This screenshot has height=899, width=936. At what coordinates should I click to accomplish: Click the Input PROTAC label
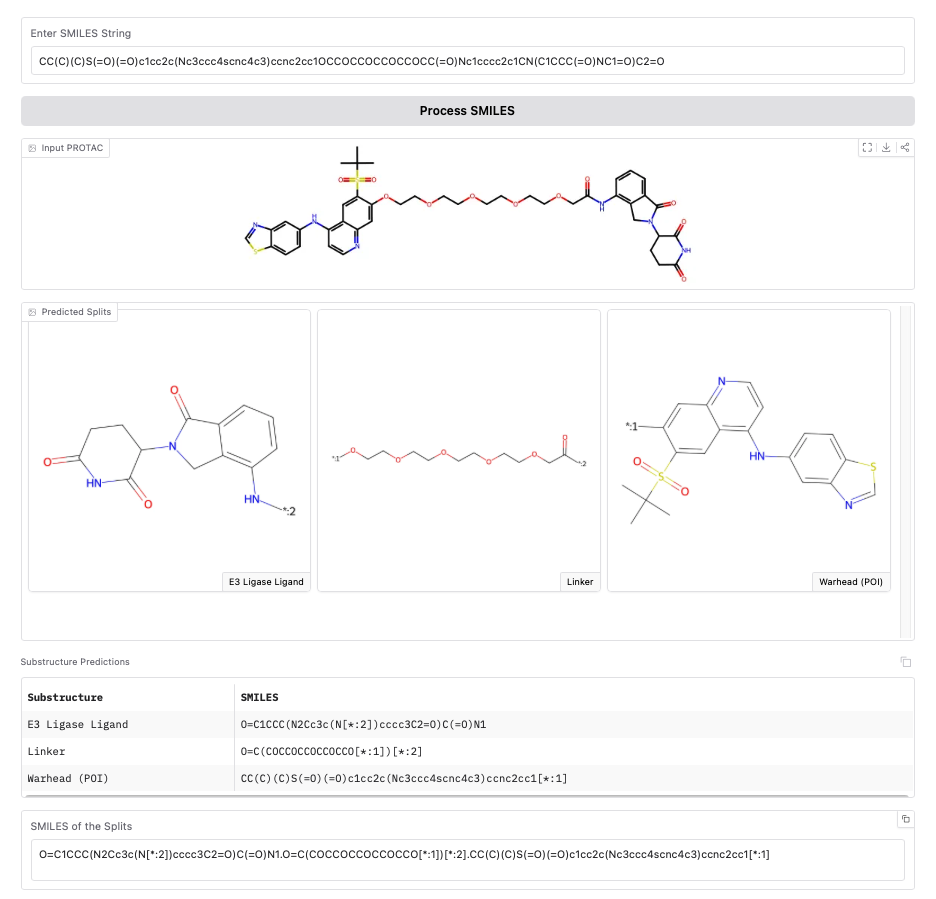72,148
